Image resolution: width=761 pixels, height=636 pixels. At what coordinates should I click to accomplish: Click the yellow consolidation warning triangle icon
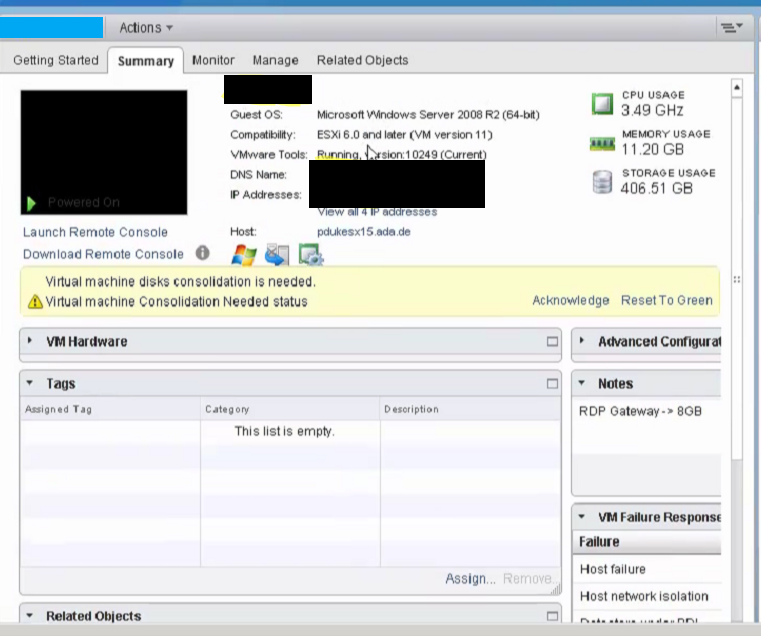click(35, 301)
